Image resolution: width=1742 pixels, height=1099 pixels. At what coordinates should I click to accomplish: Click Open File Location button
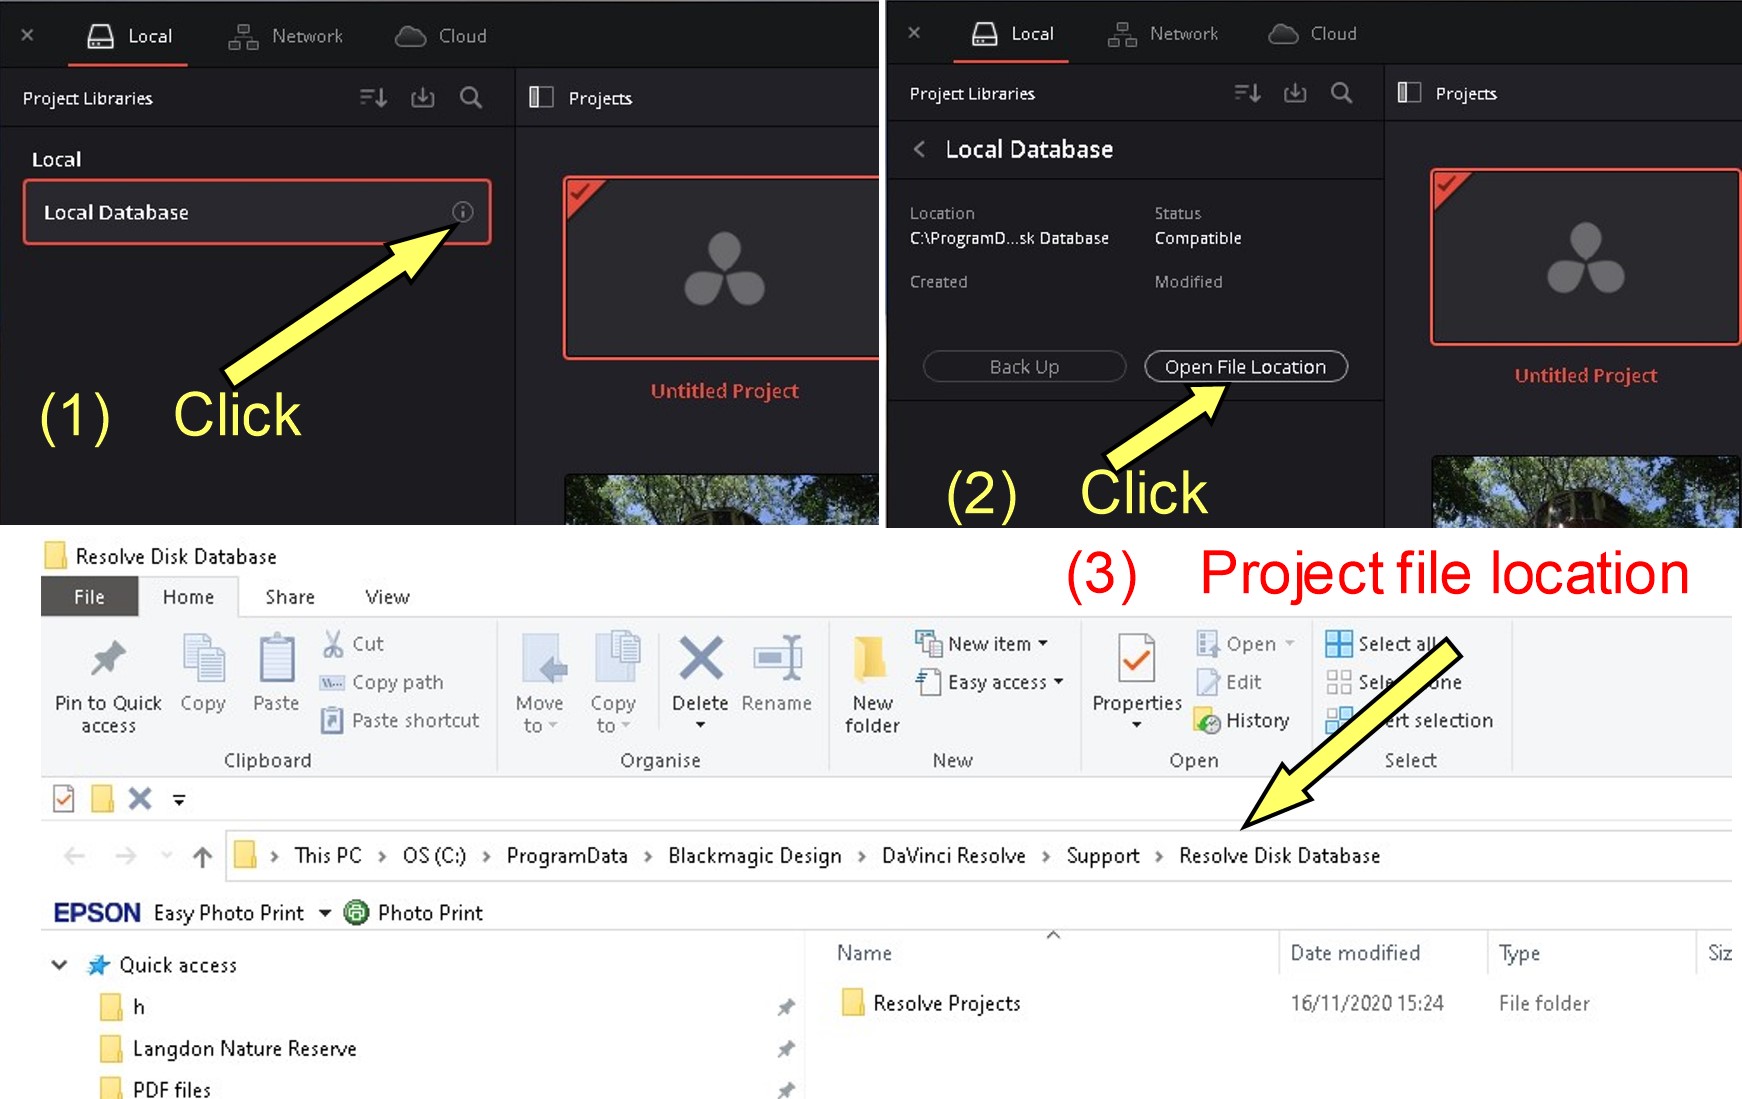pos(1245,367)
